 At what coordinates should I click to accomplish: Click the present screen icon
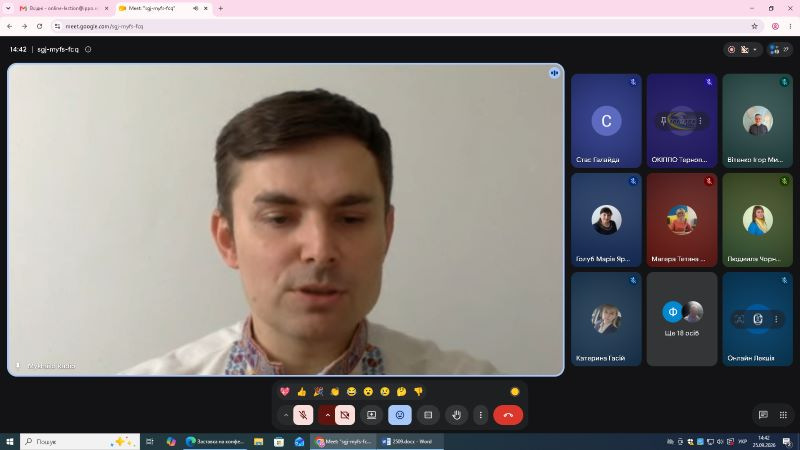point(371,415)
